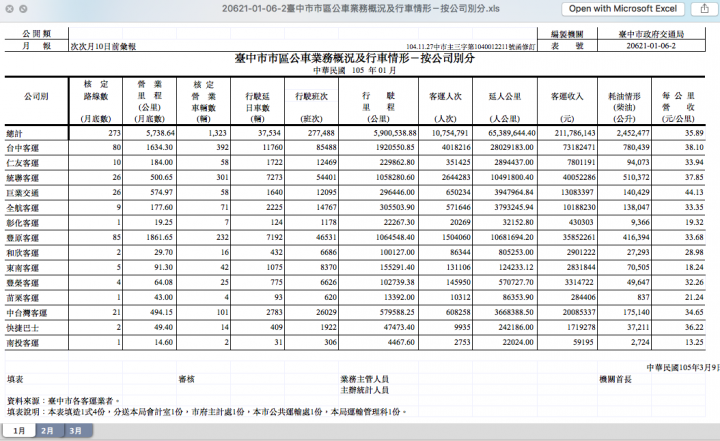Click the gray full-screen button beside close
The height and width of the screenshot is (441, 720).
pyautogui.click(x=23, y=9)
